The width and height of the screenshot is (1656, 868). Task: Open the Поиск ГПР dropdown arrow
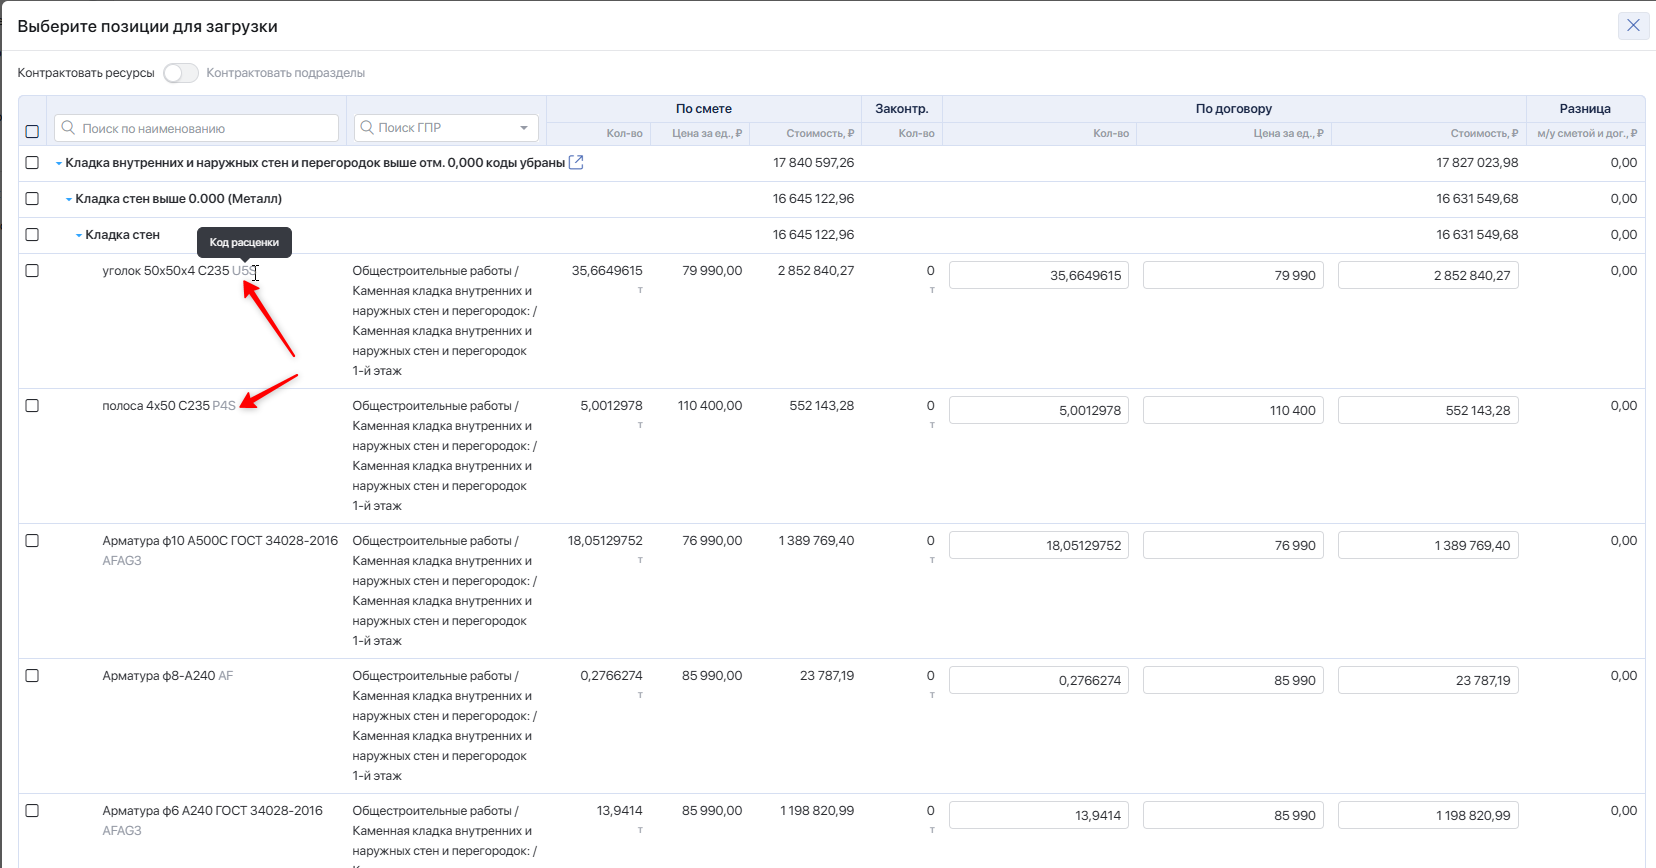tap(524, 128)
